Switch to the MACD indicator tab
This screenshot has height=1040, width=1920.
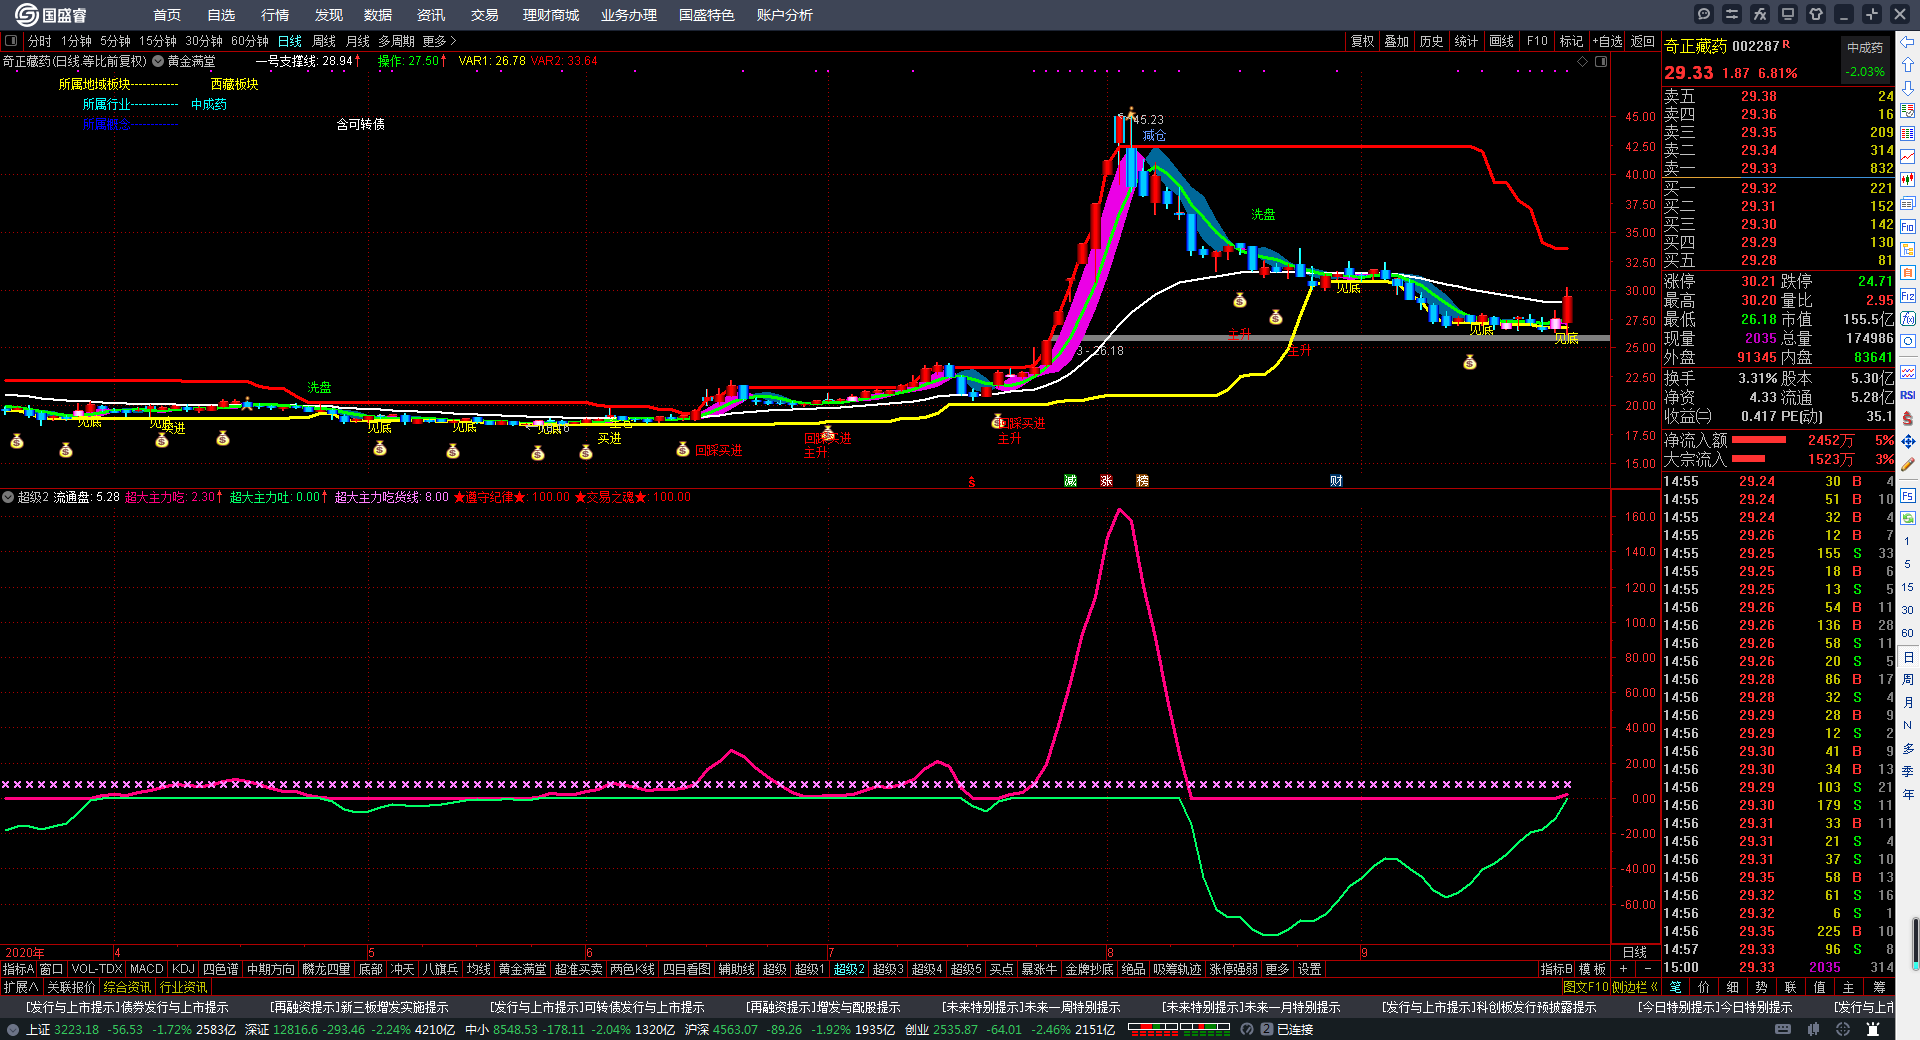(146, 969)
